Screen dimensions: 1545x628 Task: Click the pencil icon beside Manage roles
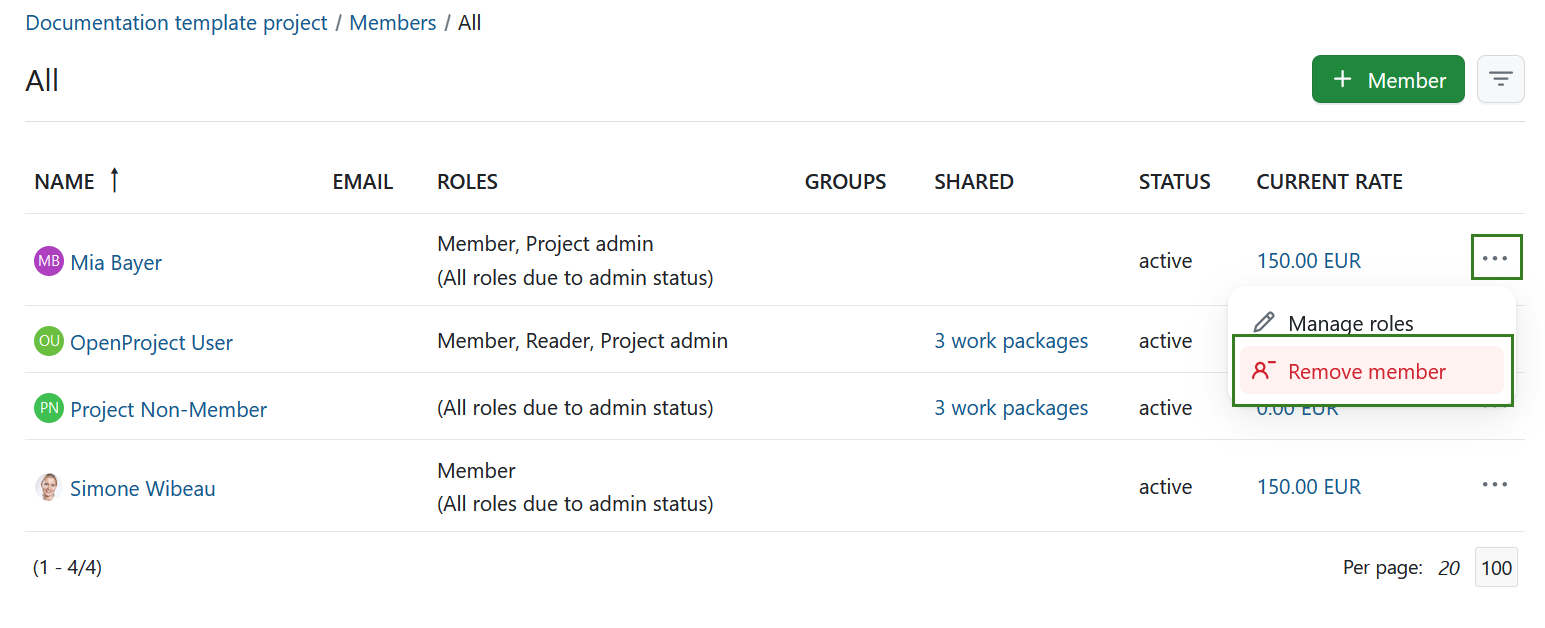1264,322
